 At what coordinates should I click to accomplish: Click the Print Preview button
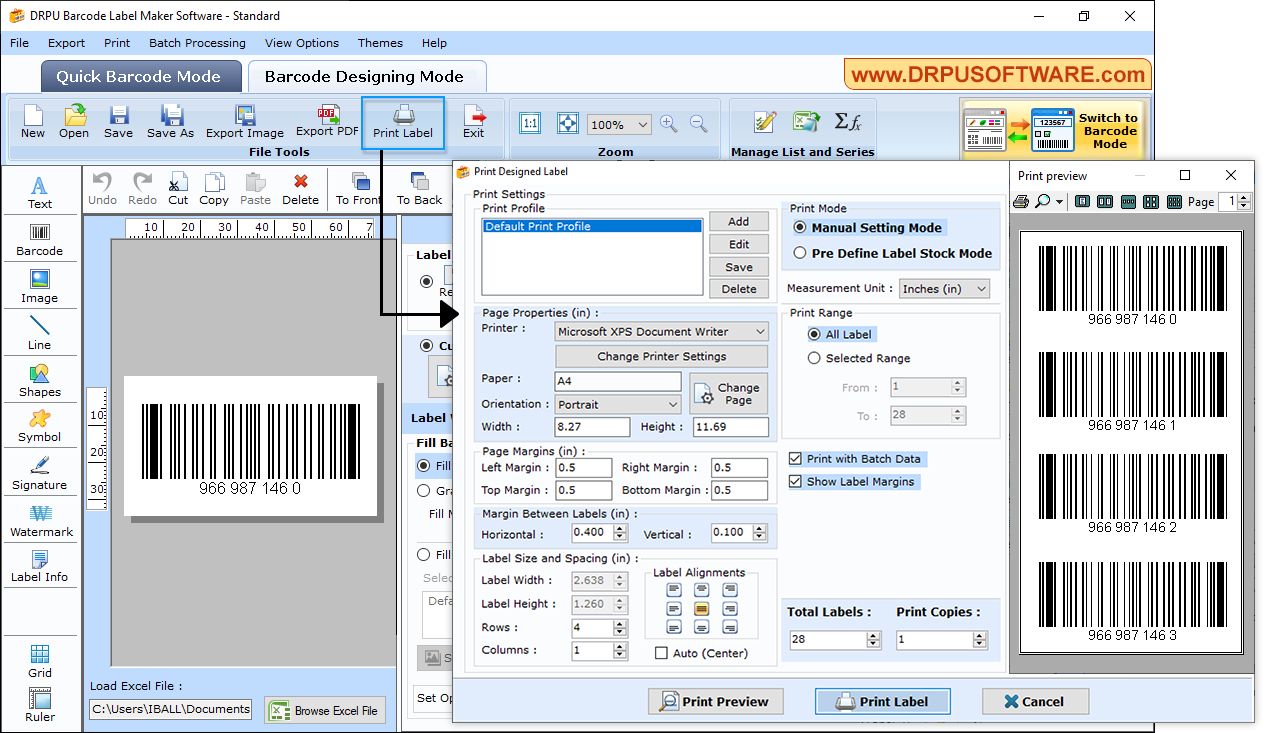point(715,701)
